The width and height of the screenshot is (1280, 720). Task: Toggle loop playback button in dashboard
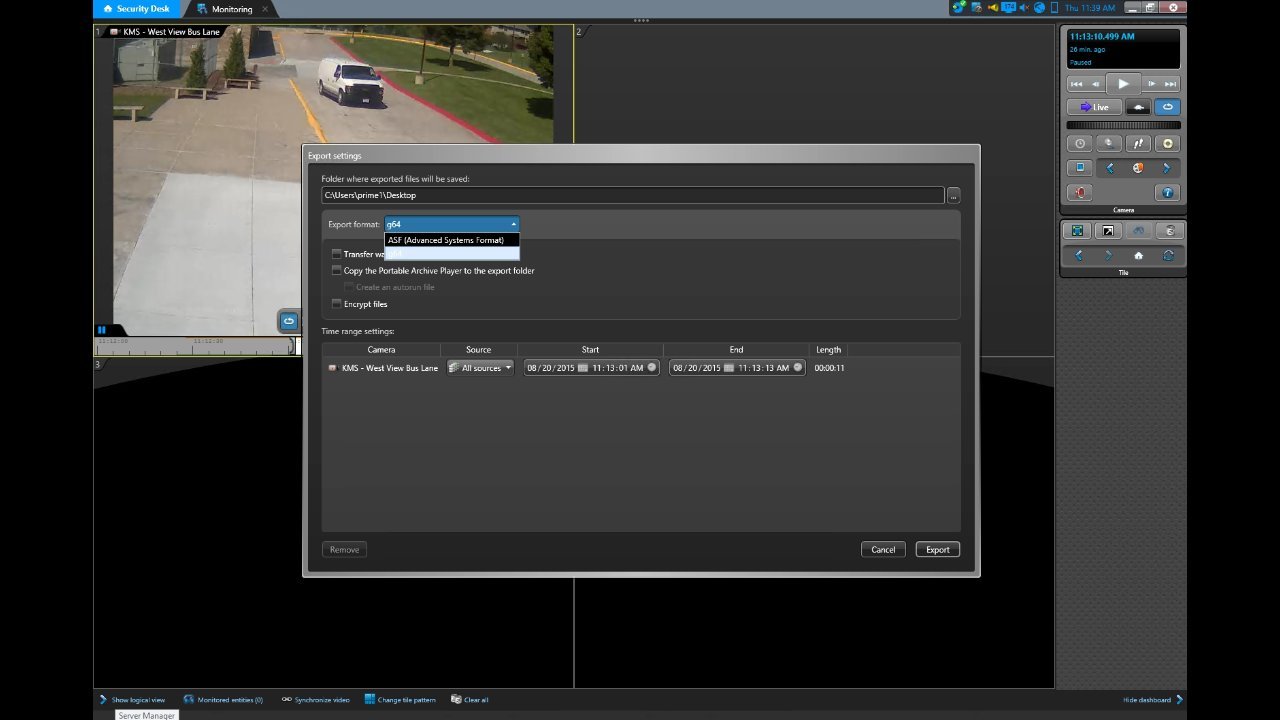coord(1167,107)
